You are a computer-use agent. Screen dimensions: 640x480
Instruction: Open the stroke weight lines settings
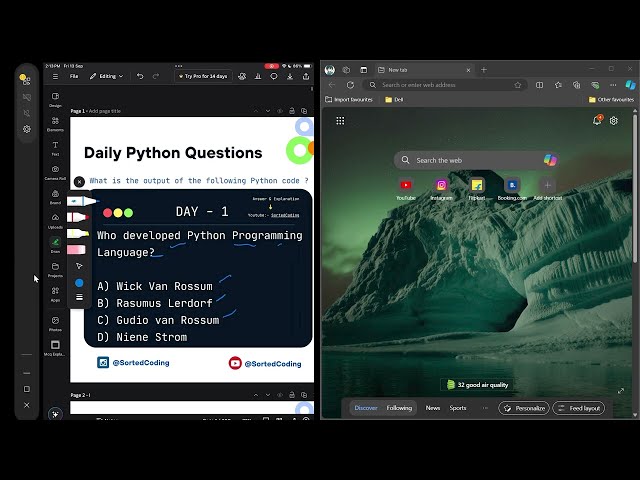(79, 297)
